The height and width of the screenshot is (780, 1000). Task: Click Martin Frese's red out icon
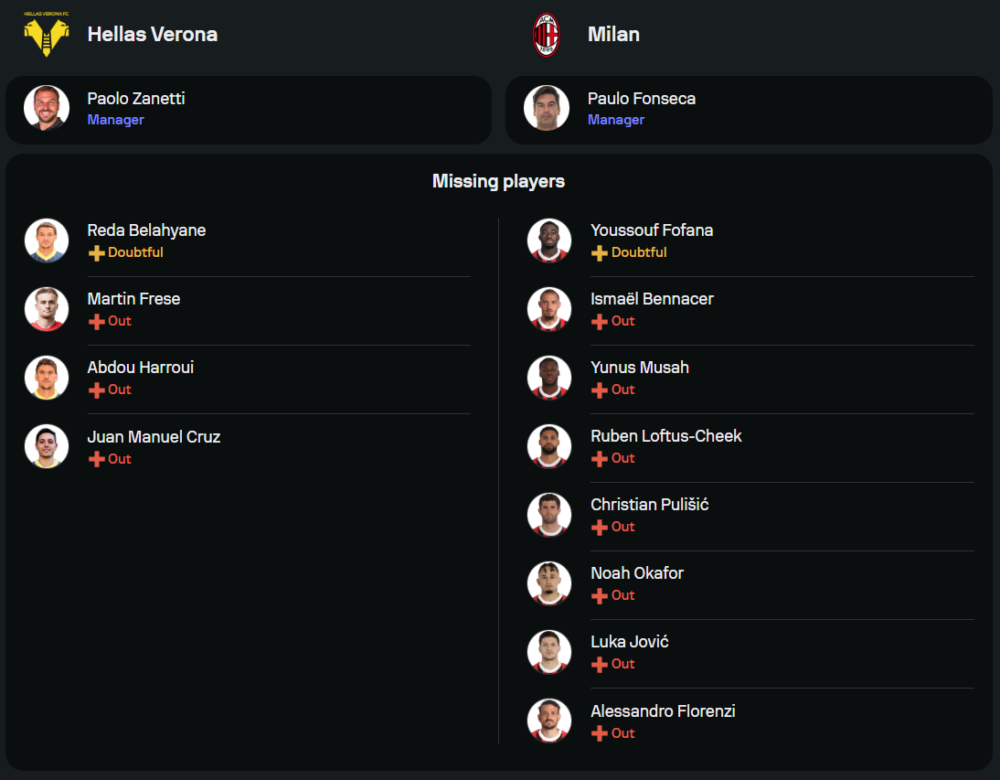pos(96,322)
